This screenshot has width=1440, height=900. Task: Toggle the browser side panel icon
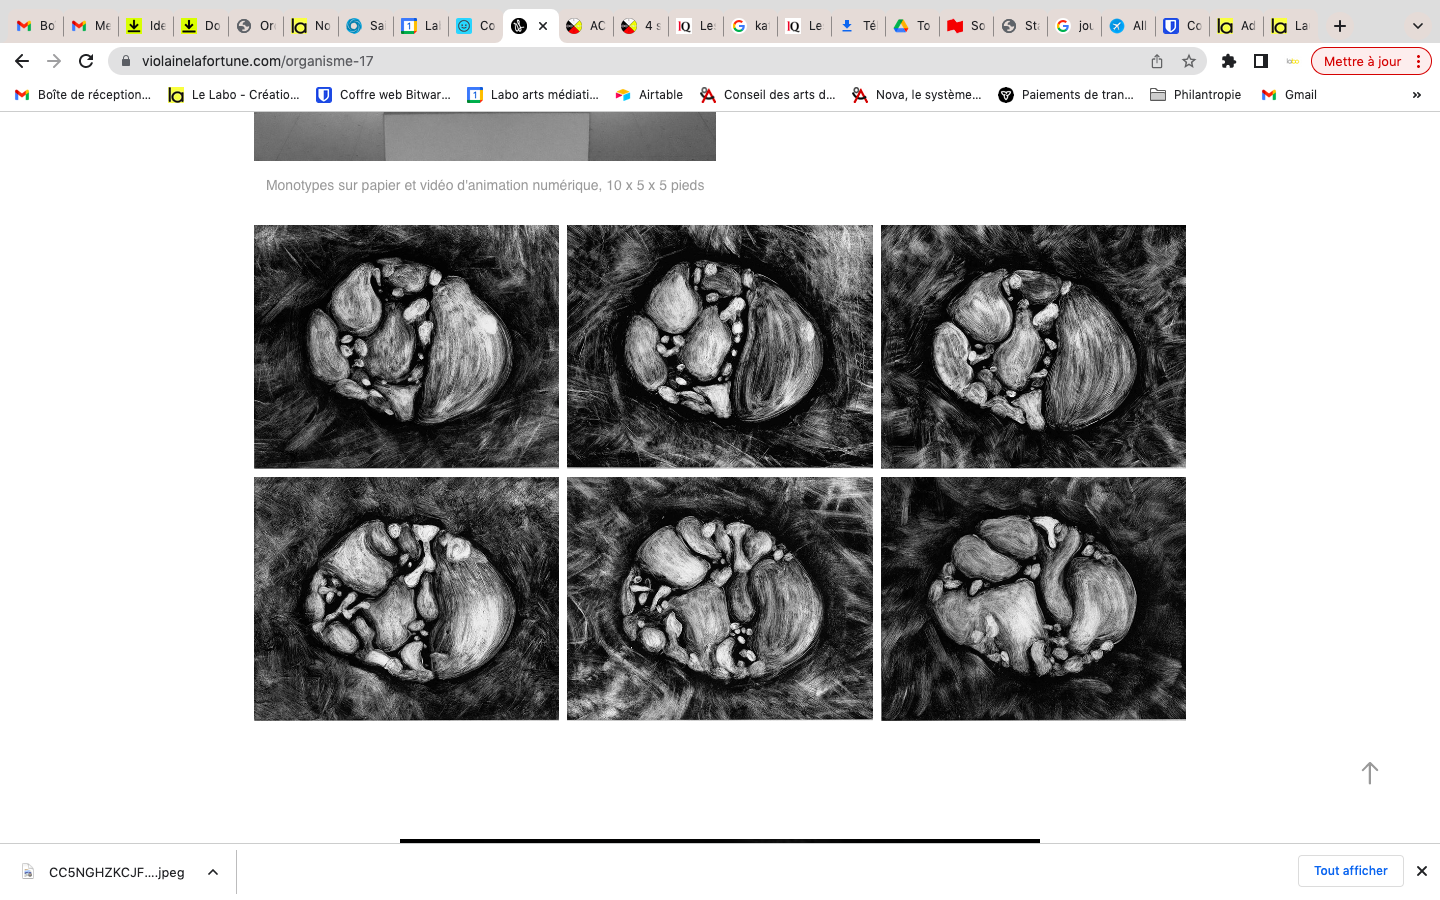point(1261,61)
